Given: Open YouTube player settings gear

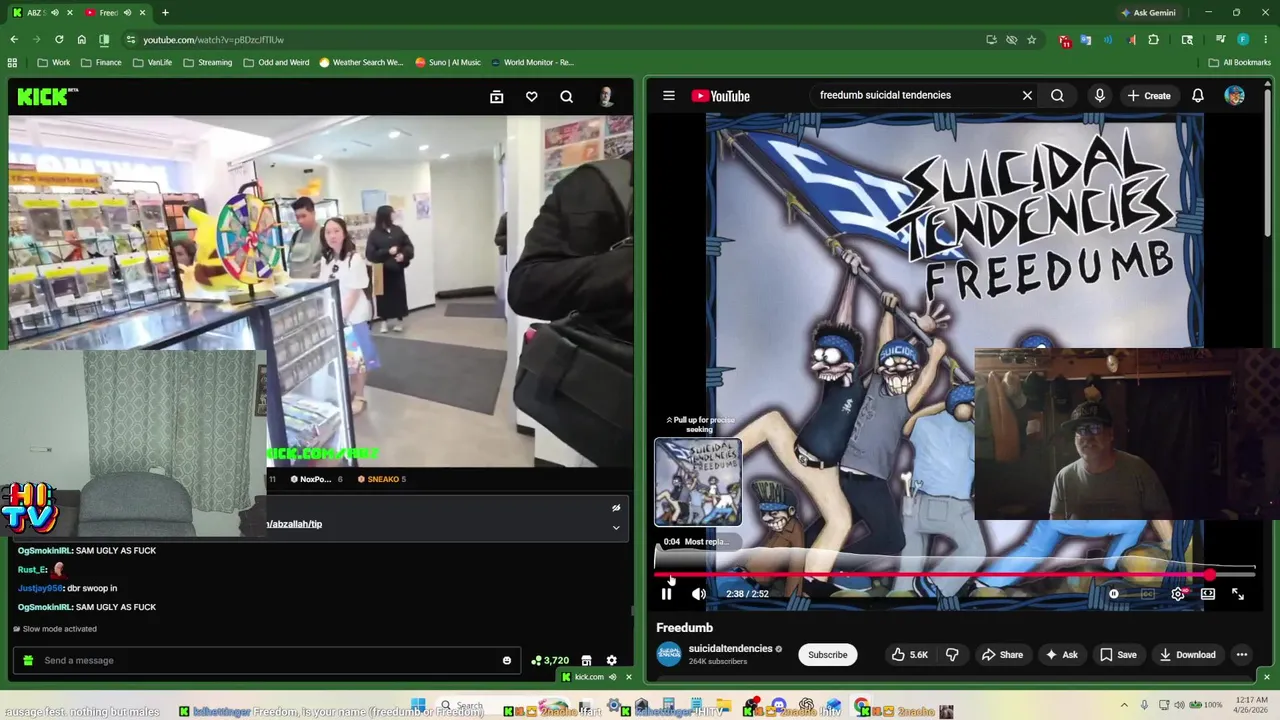Looking at the screenshot, I should click(x=1178, y=594).
